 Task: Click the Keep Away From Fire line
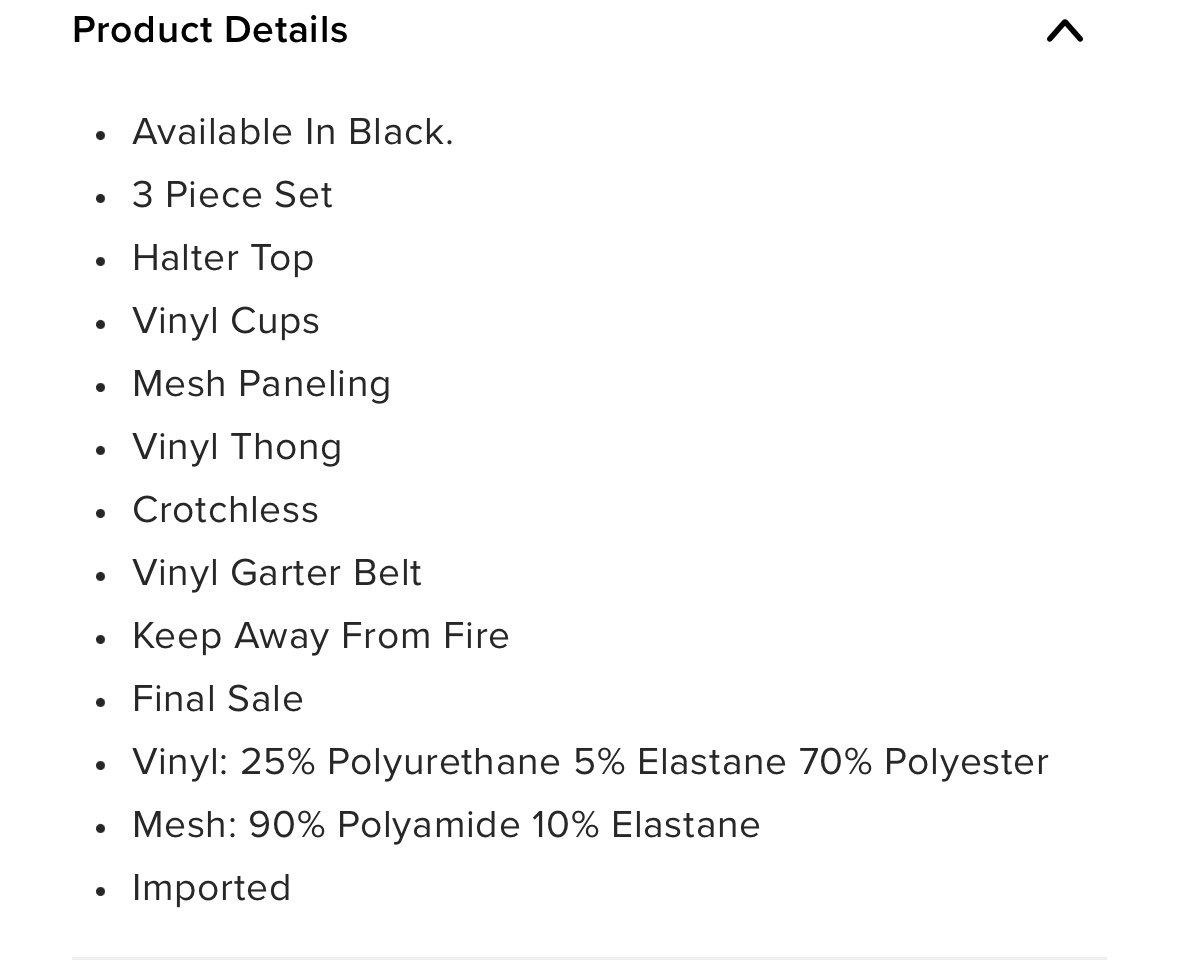coord(321,636)
